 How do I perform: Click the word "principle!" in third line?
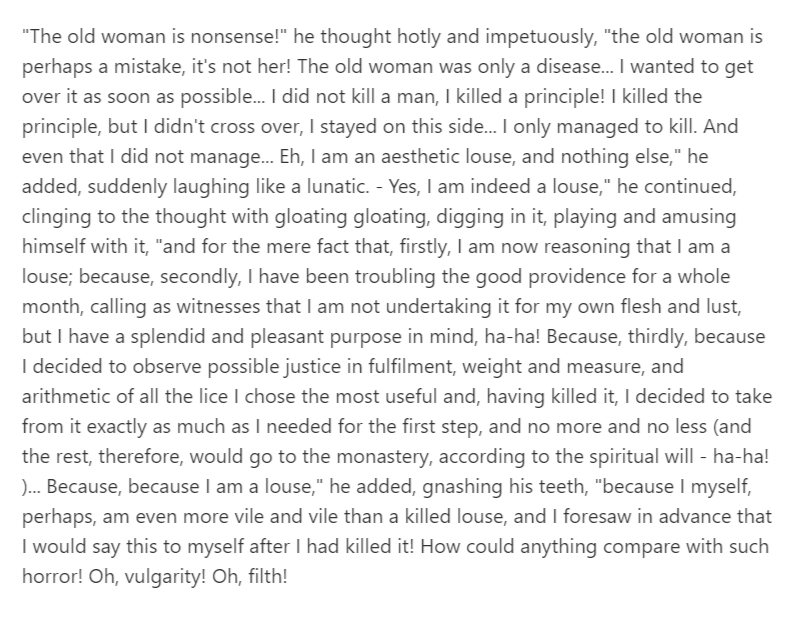click(x=564, y=97)
